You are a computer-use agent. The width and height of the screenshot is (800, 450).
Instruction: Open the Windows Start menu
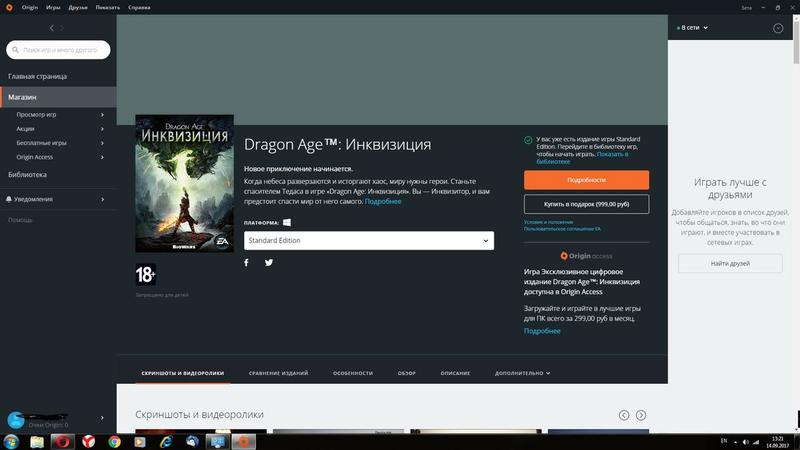(x=11, y=441)
